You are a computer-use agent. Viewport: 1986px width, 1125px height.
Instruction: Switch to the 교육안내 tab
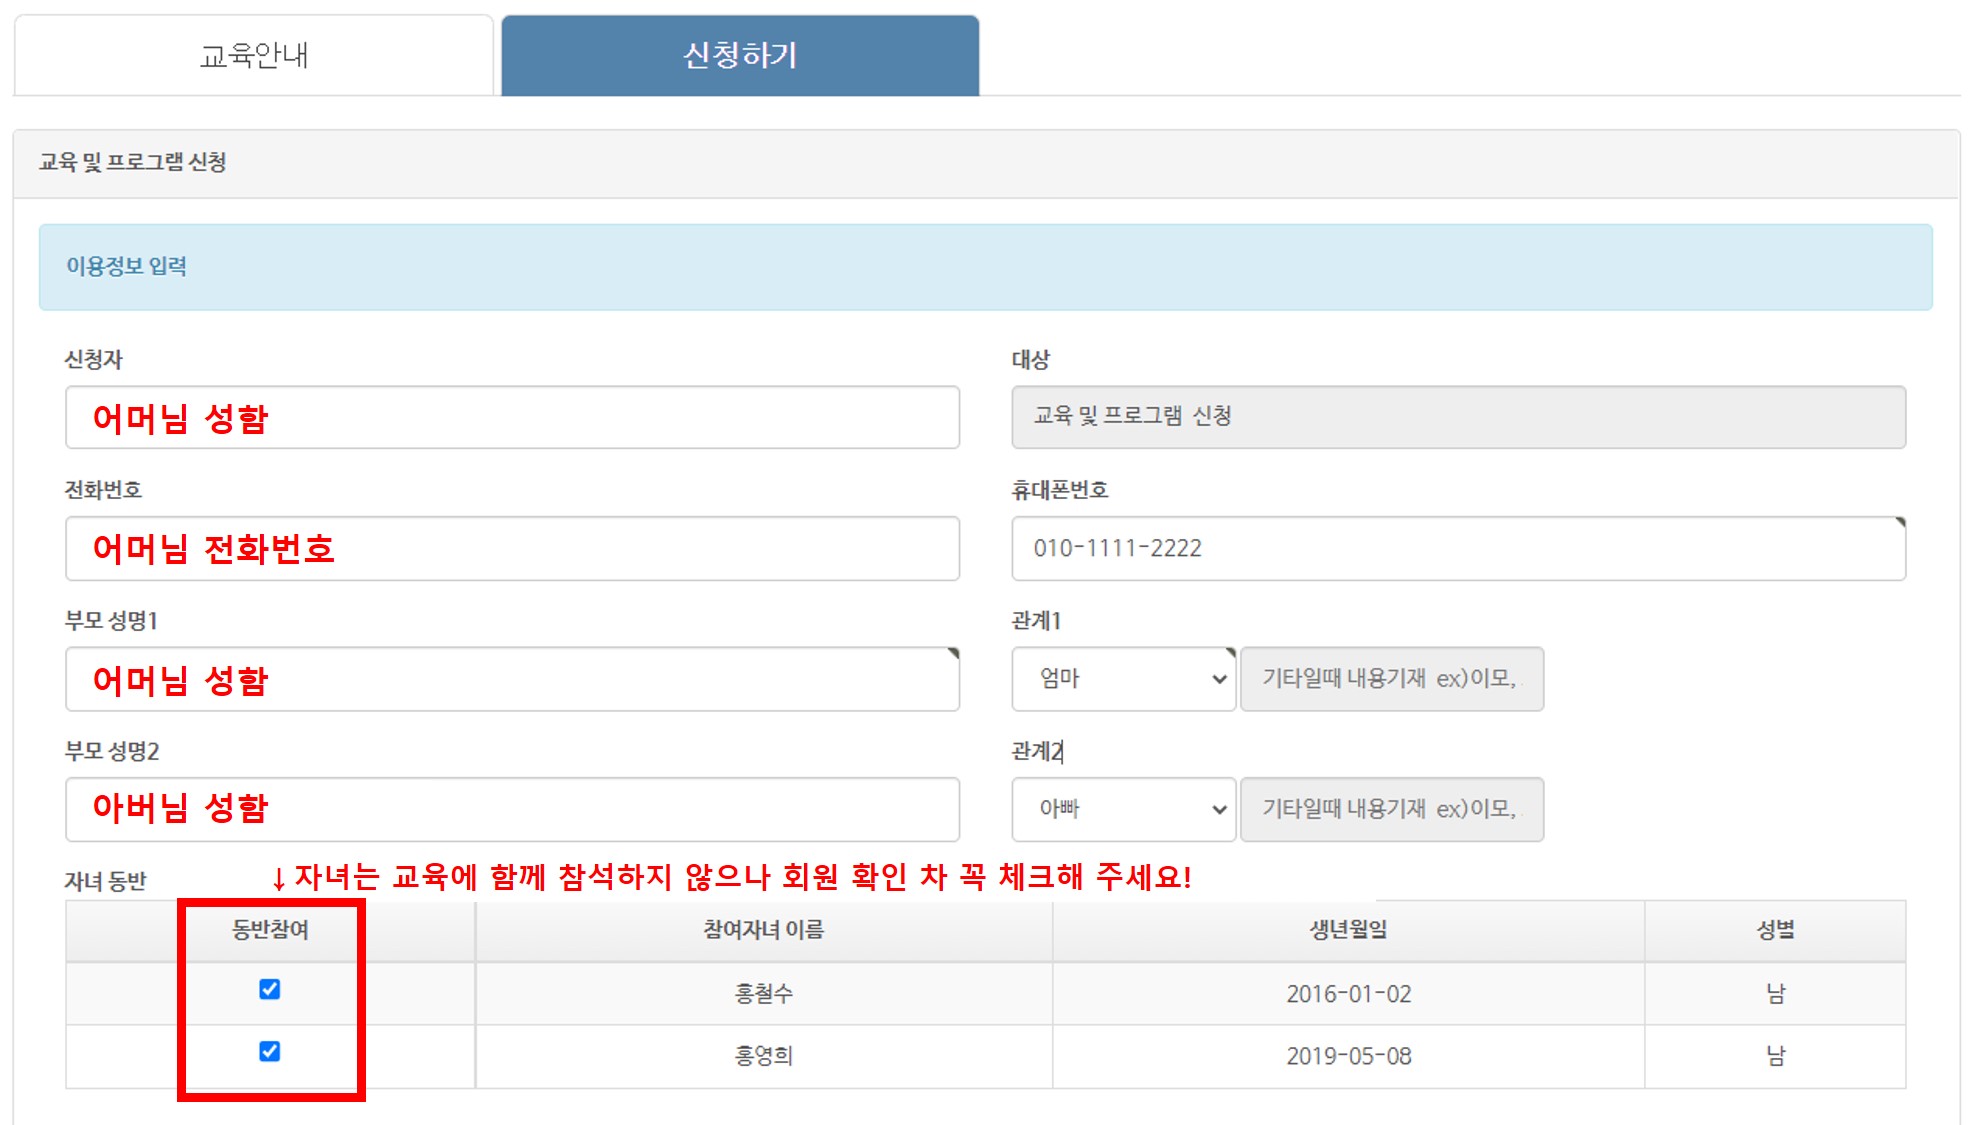click(x=254, y=56)
